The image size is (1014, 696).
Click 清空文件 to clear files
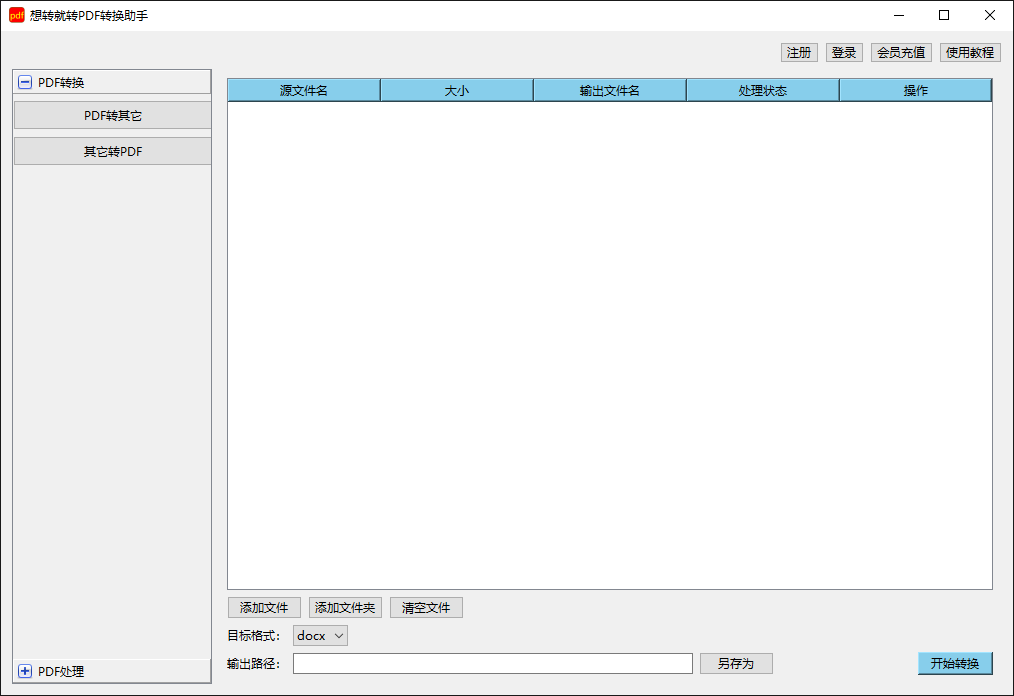pyautogui.click(x=426, y=607)
